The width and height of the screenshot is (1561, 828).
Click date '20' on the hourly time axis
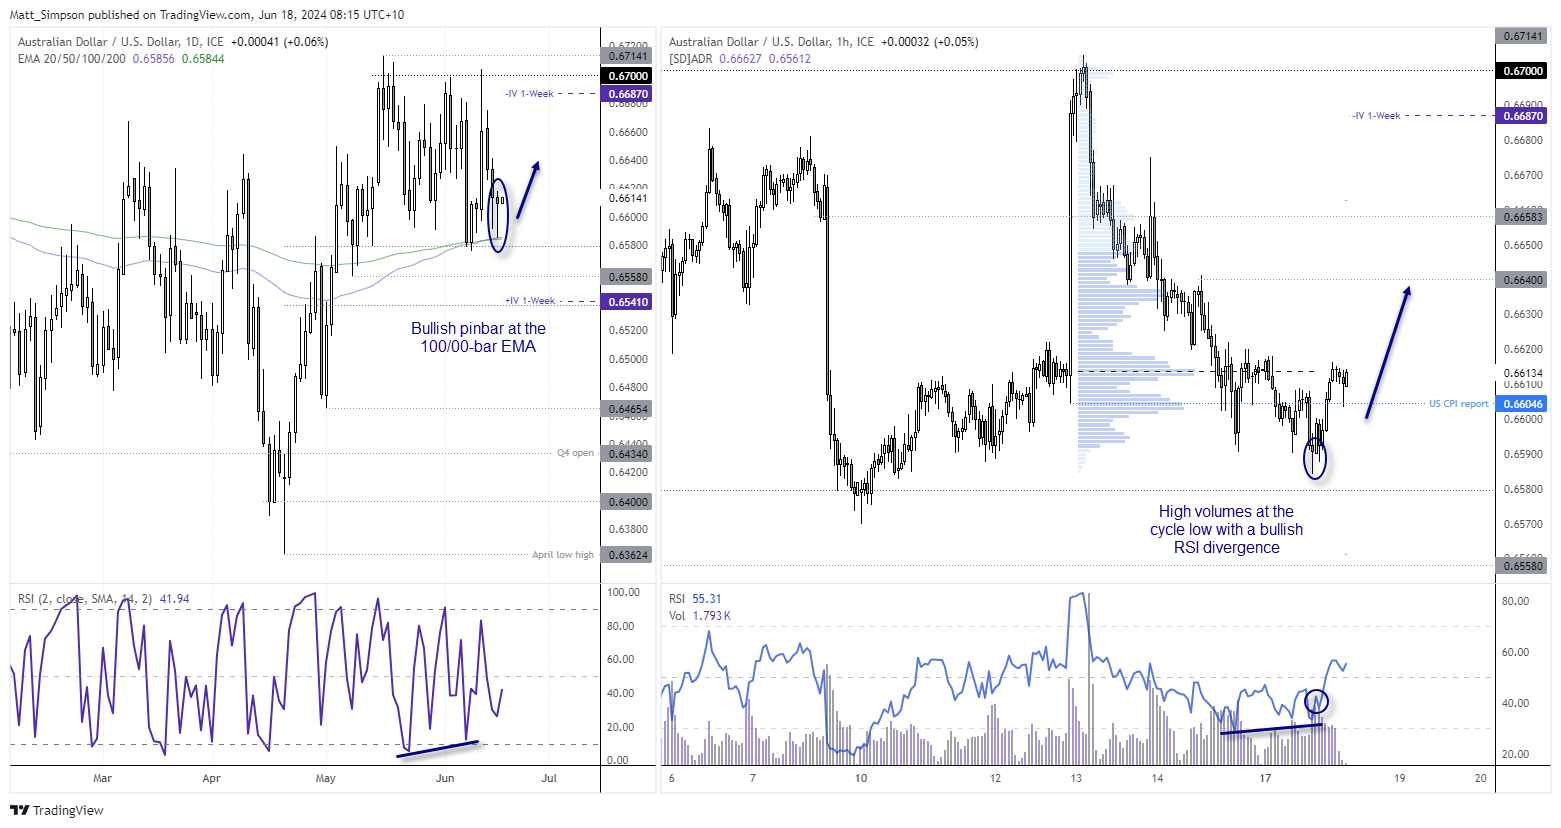tap(1481, 778)
